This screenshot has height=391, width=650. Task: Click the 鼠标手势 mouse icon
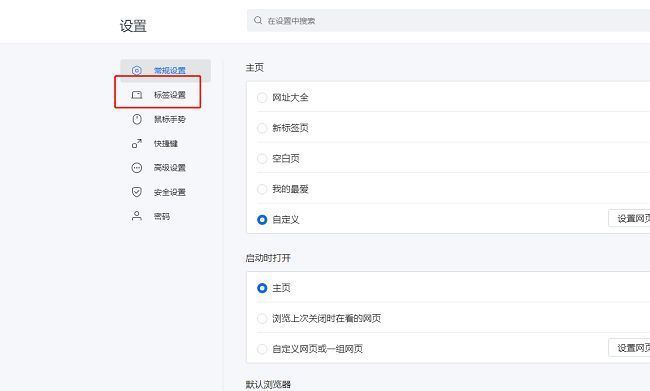coord(136,119)
